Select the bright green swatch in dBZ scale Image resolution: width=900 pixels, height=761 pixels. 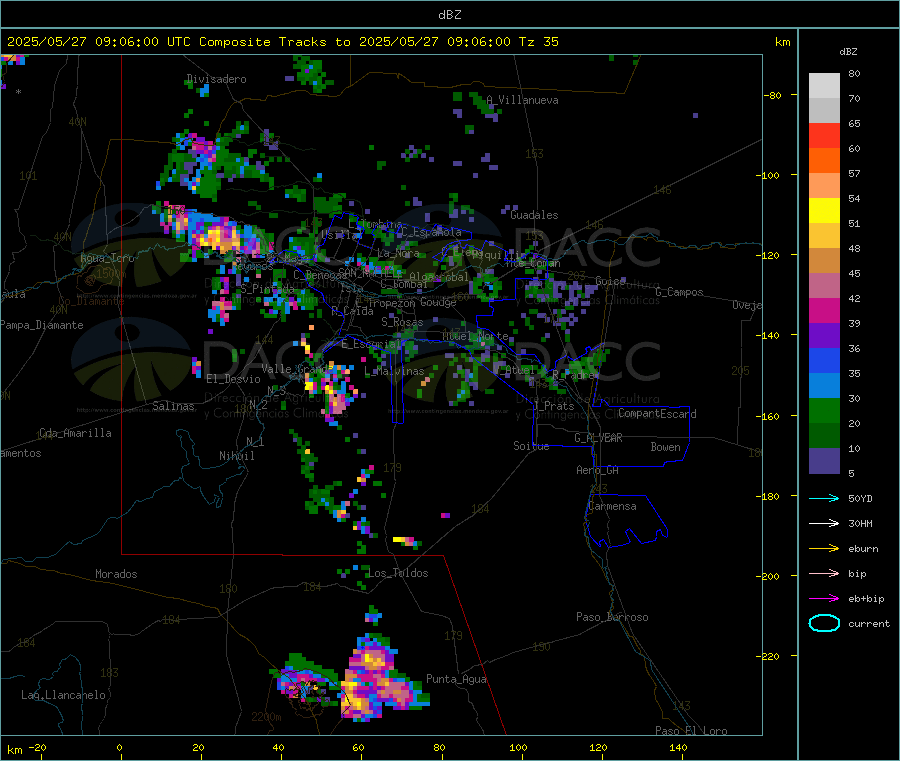click(x=824, y=411)
